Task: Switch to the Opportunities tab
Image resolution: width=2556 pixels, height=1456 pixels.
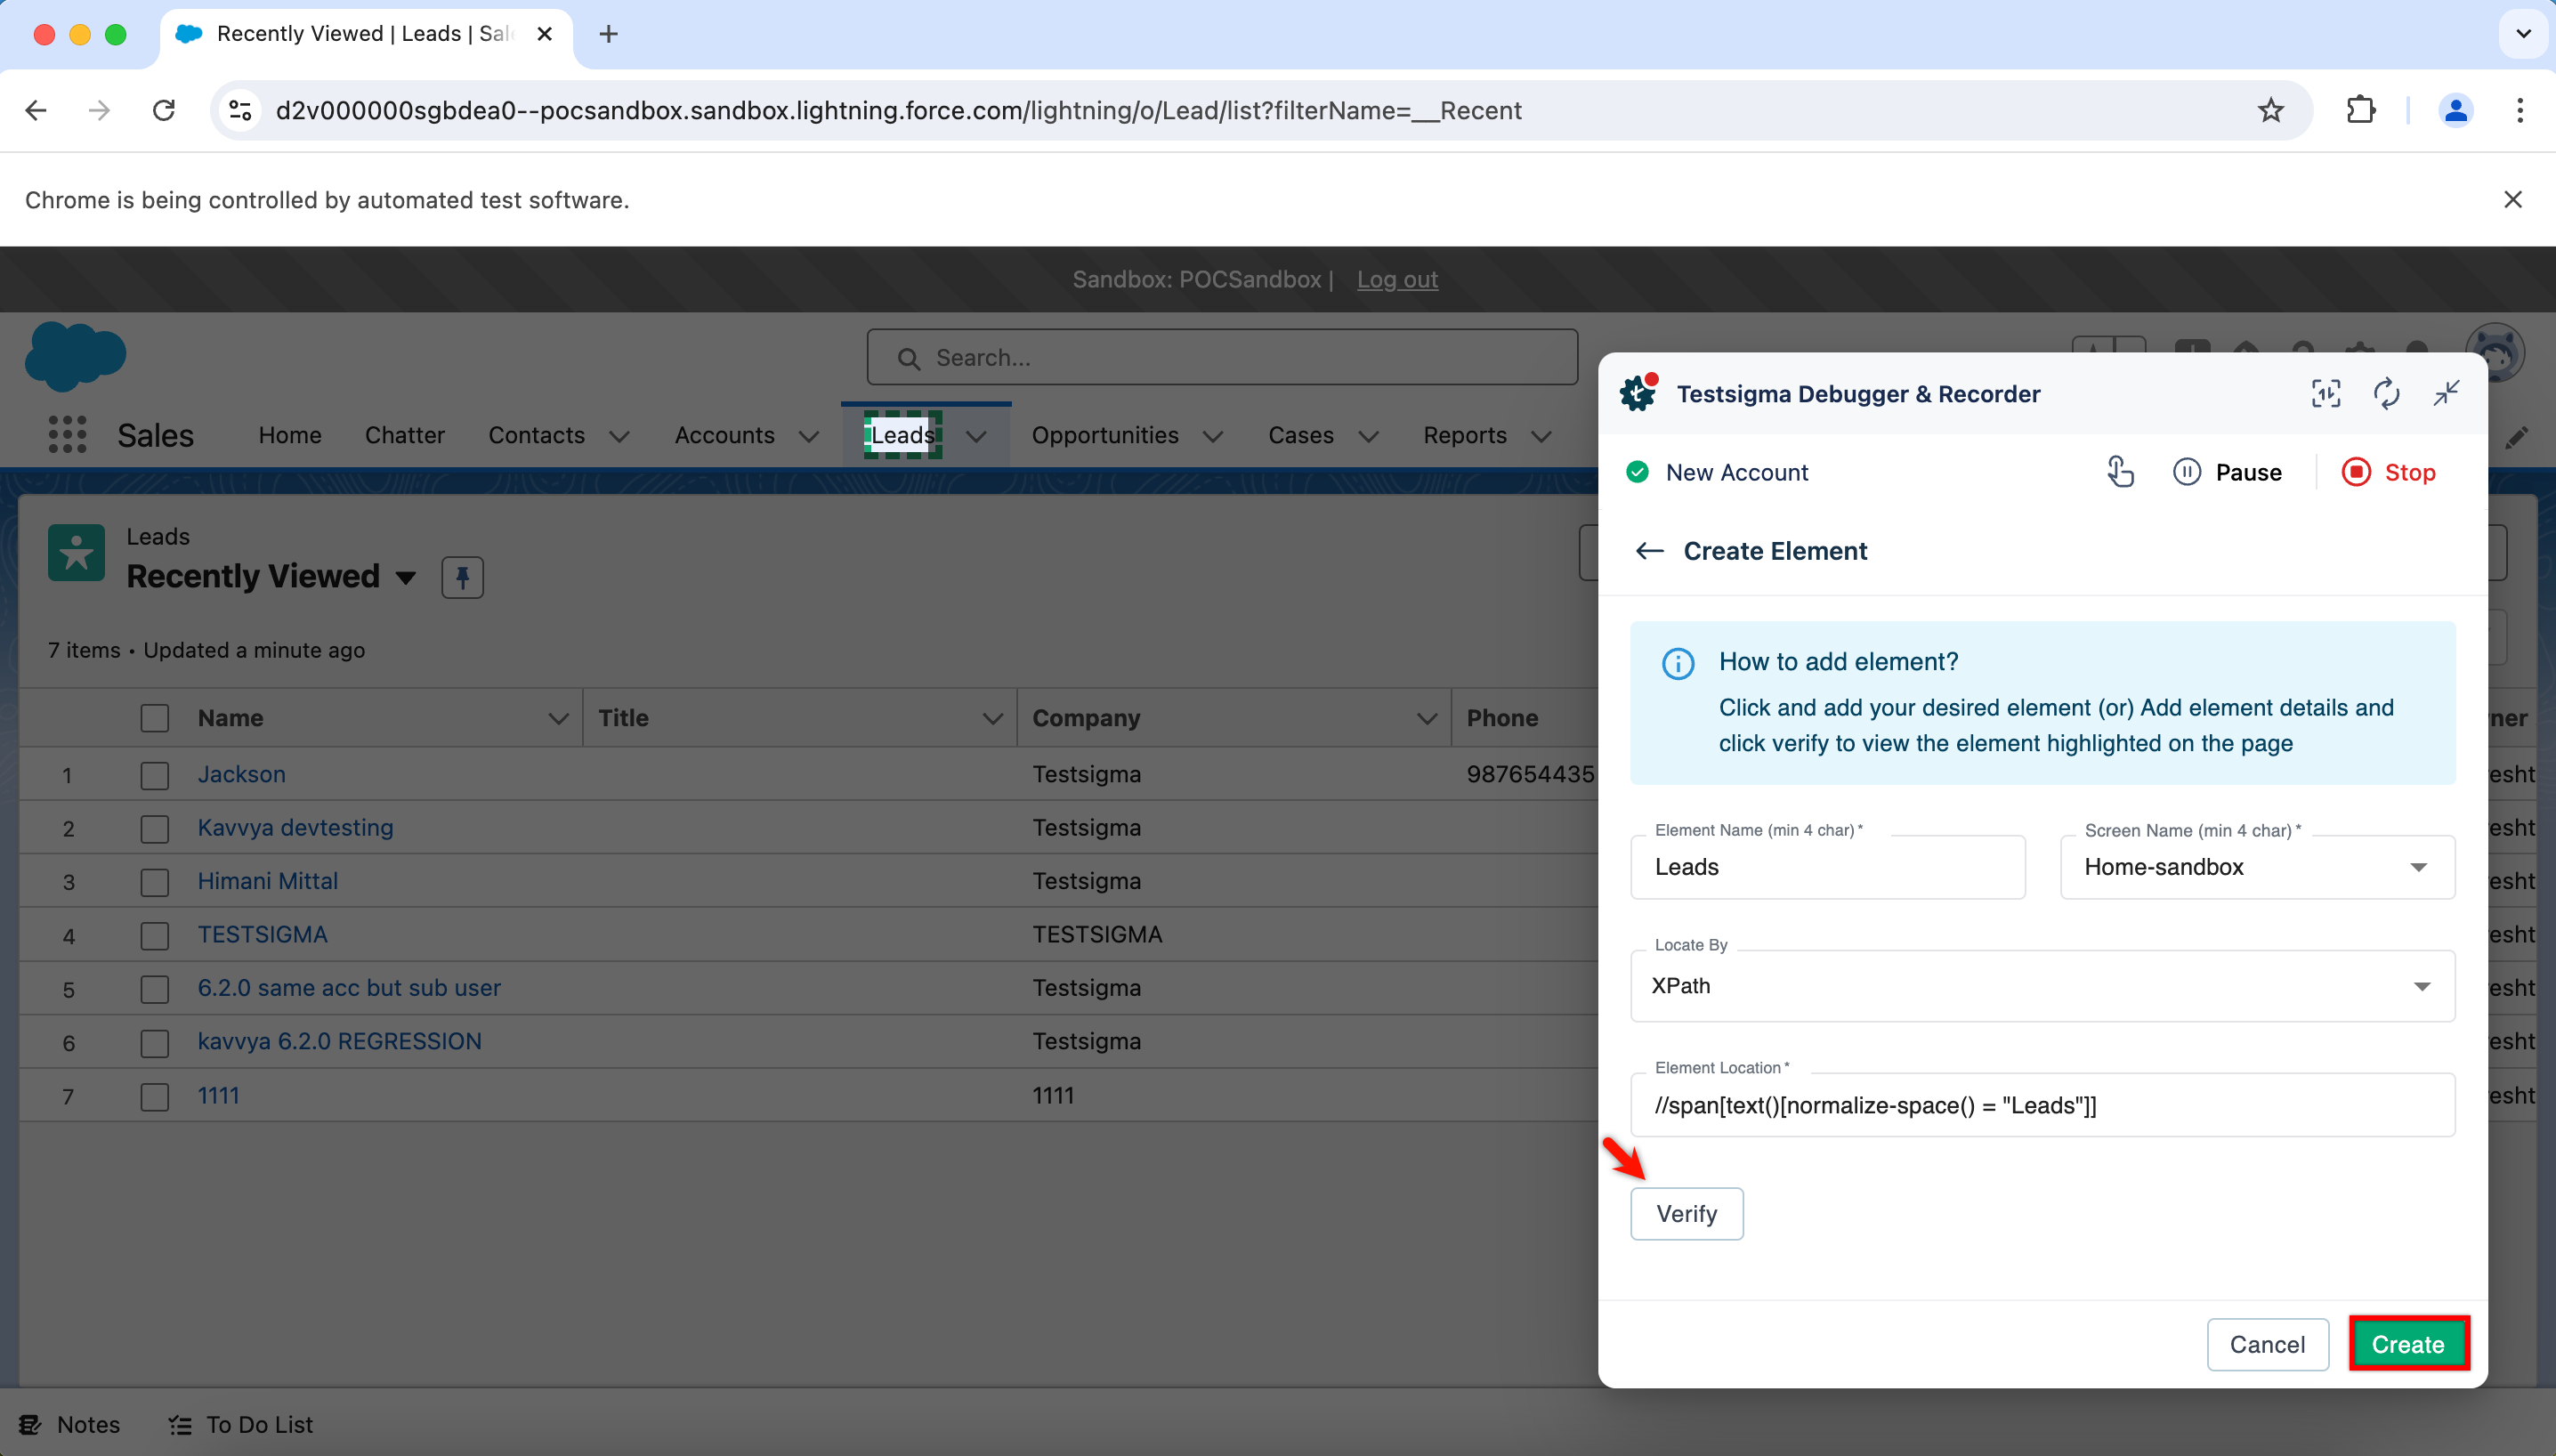Action: [x=1104, y=435]
